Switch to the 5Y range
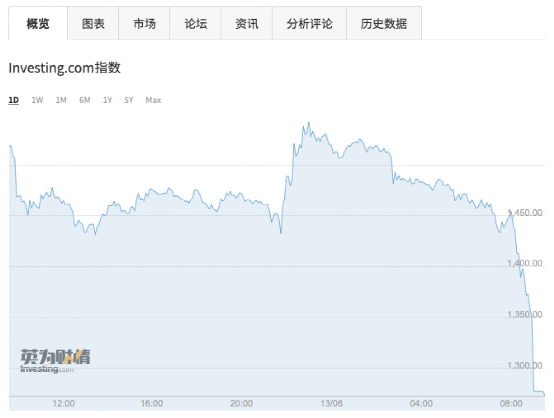The width and height of the screenshot is (554, 418). 129,100
